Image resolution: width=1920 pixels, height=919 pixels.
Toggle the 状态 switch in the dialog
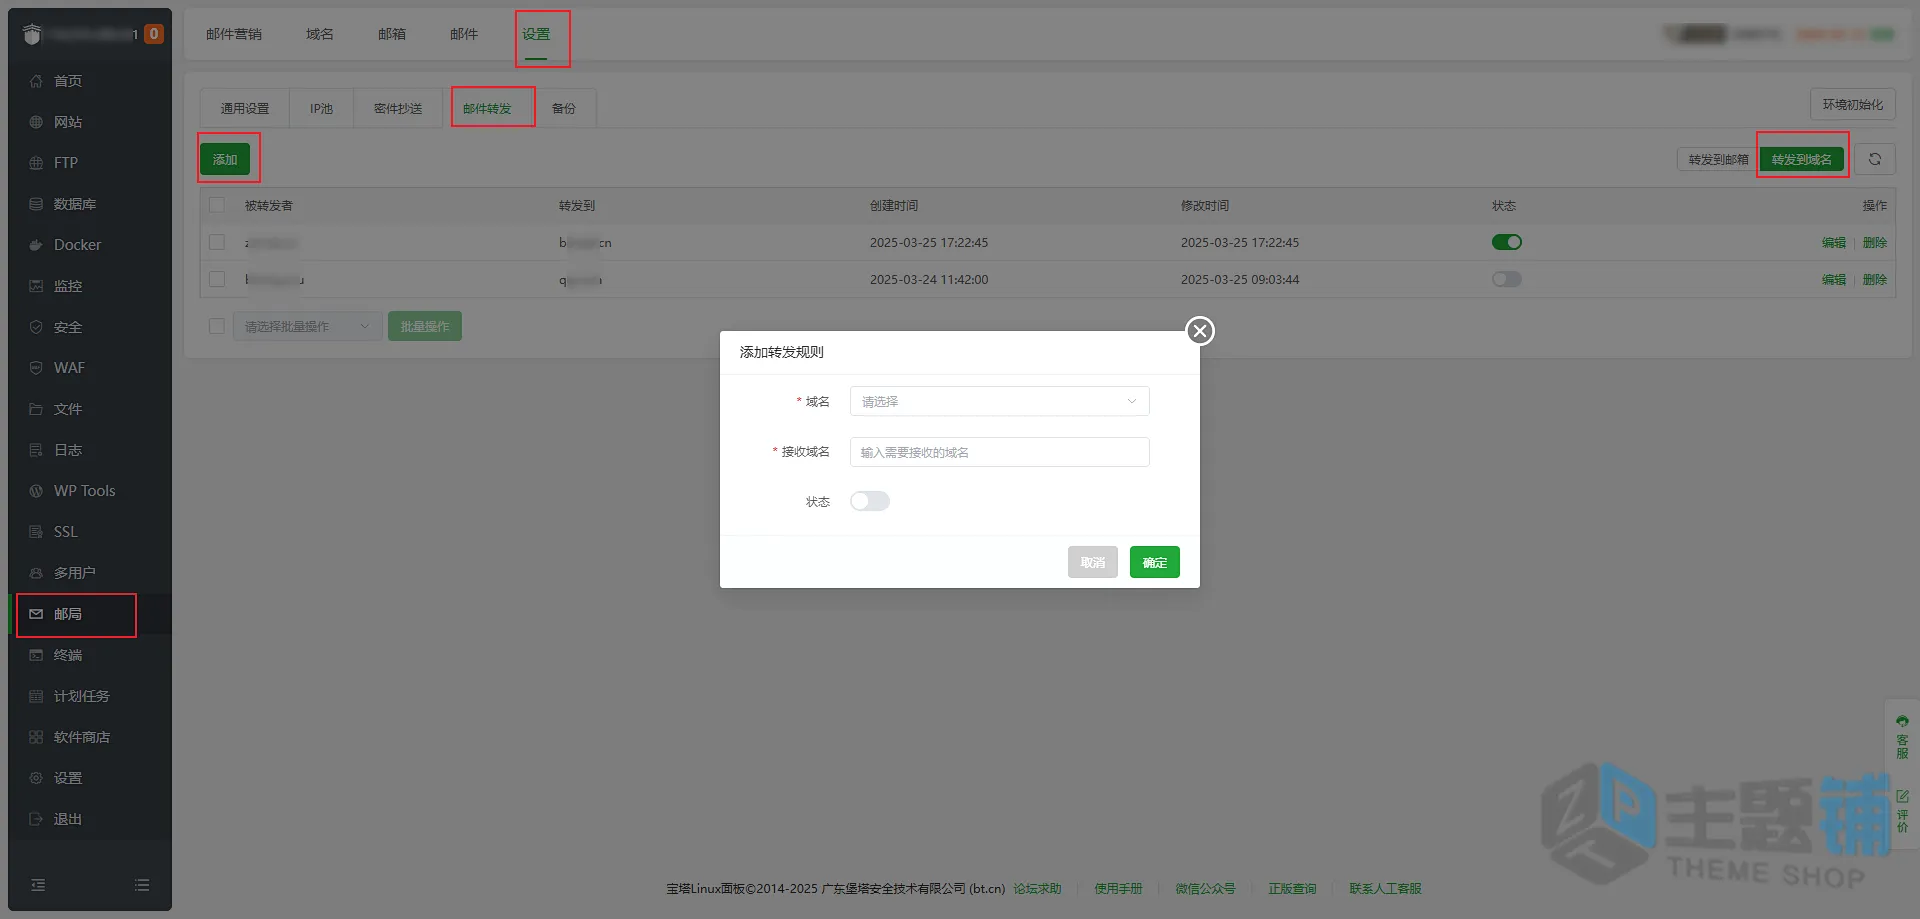click(x=870, y=501)
